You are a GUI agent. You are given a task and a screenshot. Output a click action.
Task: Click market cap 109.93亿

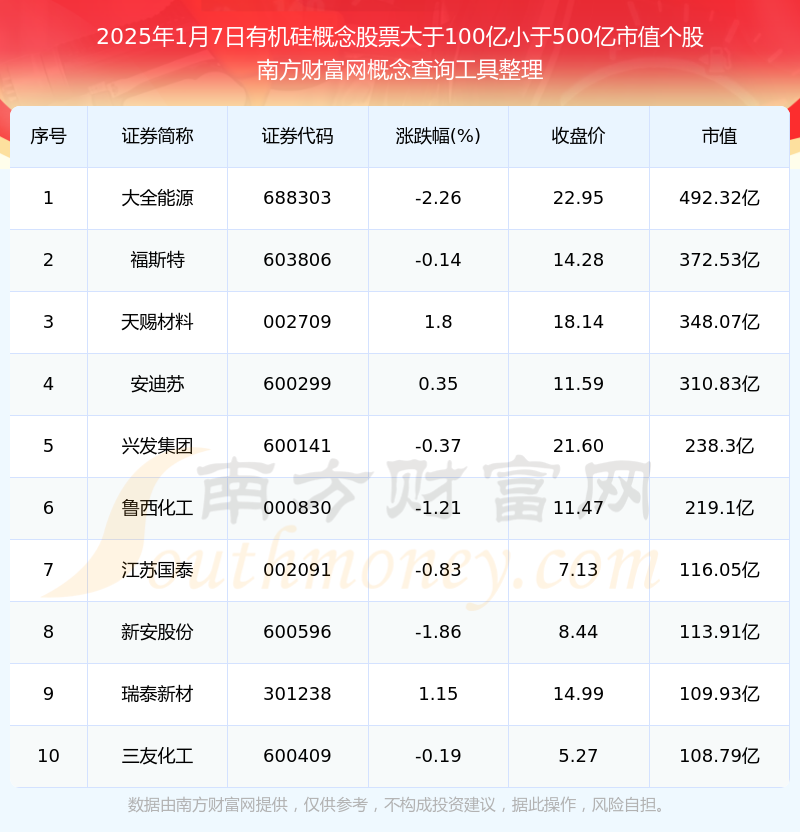[719, 695]
